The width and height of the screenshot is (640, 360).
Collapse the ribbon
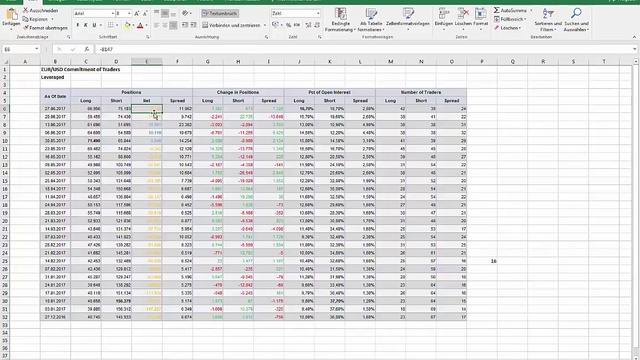coord(634,37)
